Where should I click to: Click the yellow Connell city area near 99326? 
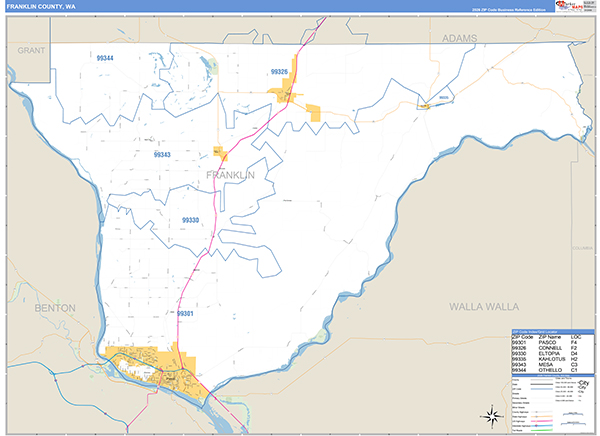pos(286,90)
